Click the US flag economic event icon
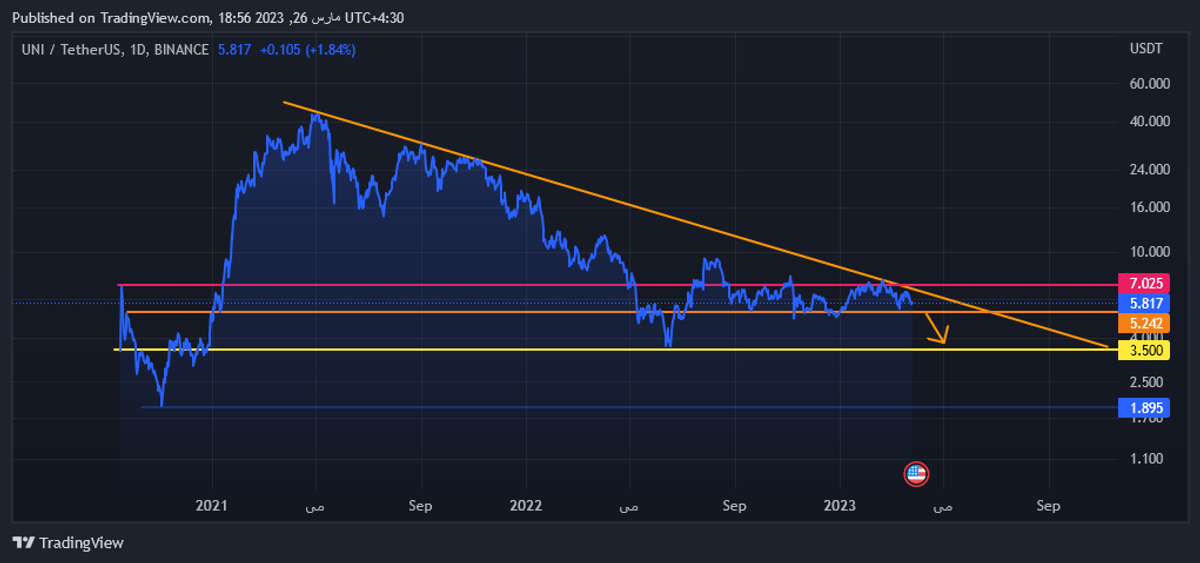This screenshot has width=1200, height=563. 916,474
